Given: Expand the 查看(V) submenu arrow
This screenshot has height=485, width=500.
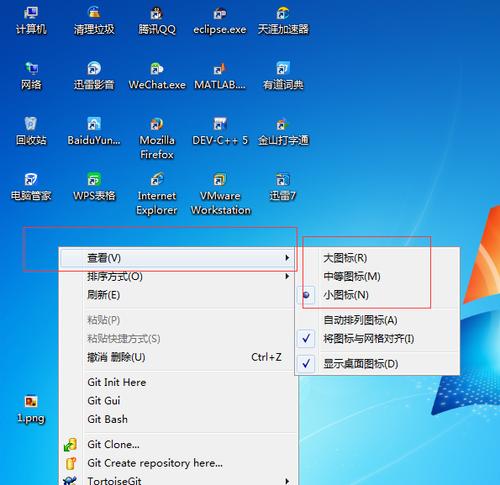Looking at the screenshot, I should 287,258.
